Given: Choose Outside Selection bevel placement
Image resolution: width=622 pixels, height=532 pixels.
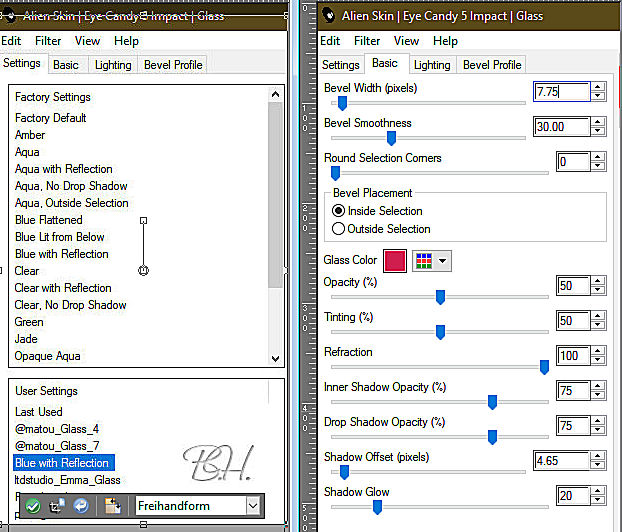Looking at the screenshot, I should tap(338, 229).
